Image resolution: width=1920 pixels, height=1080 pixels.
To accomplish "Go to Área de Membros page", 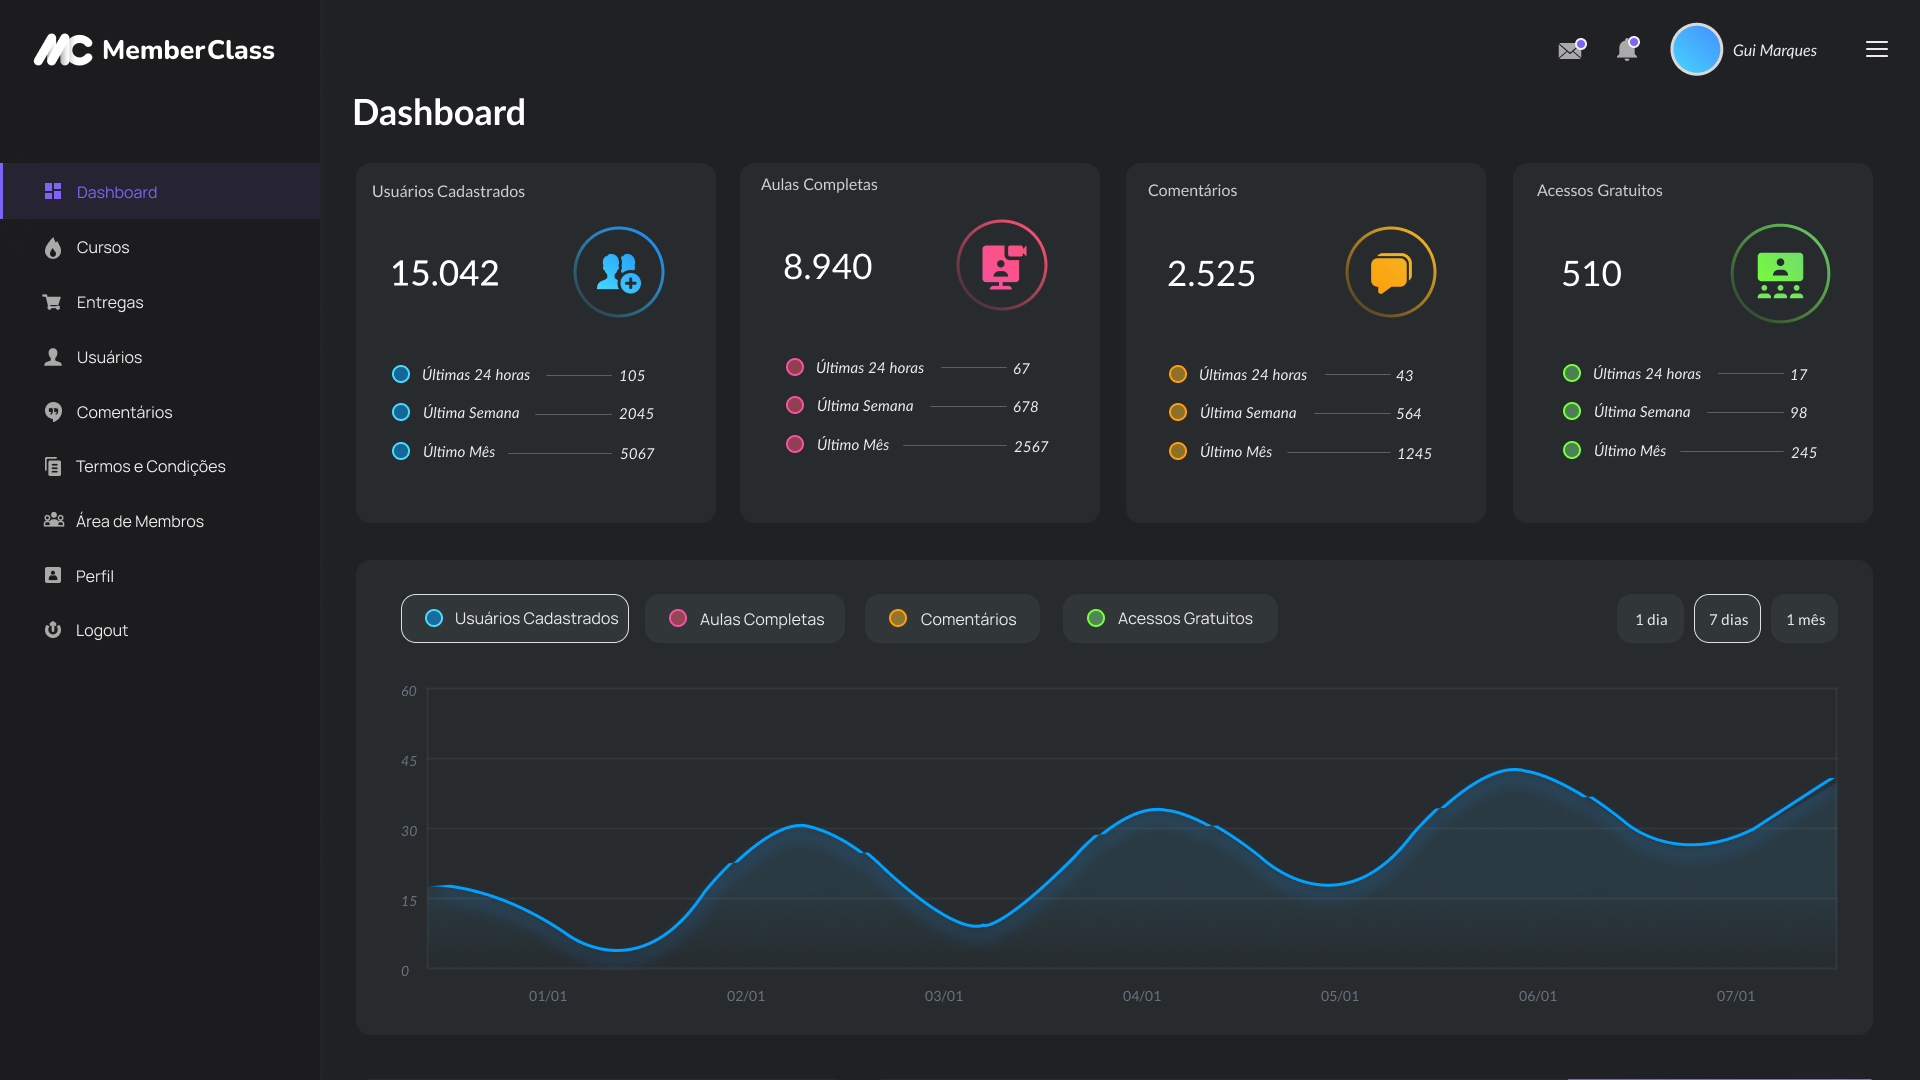I will (139, 521).
